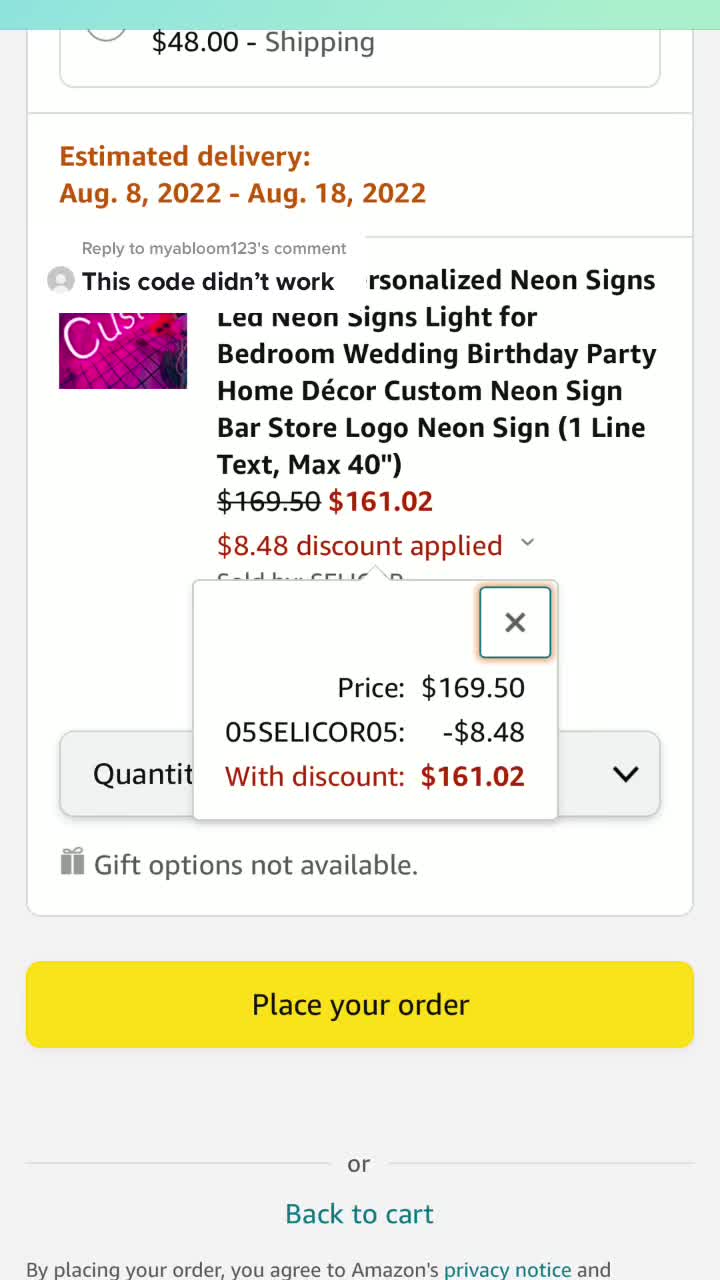This screenshot has width=720, height=1280.
Task: Click the Quantity dropdown arrow
Action: [x=625, y=774]
